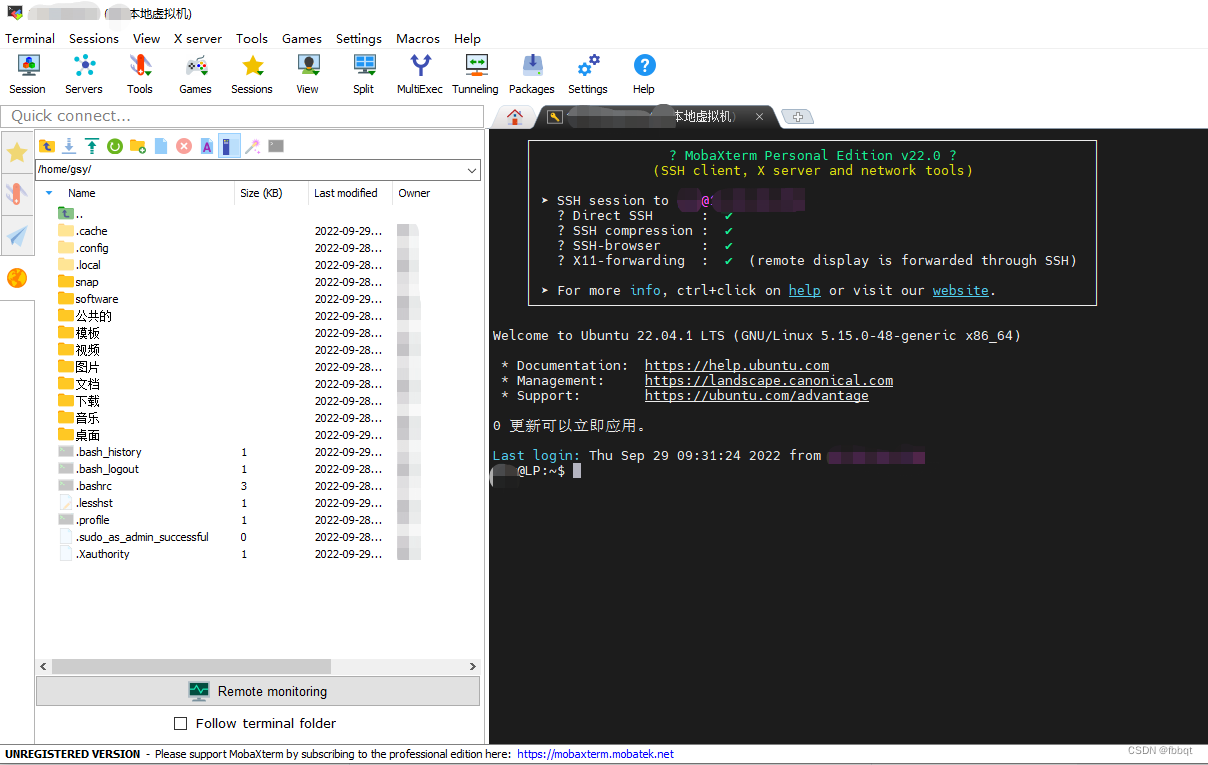The width and height of the screenshot is (1208, 765).
Task: Click the rename 'A' icon in SFTP toolbar
Action: 207,146
